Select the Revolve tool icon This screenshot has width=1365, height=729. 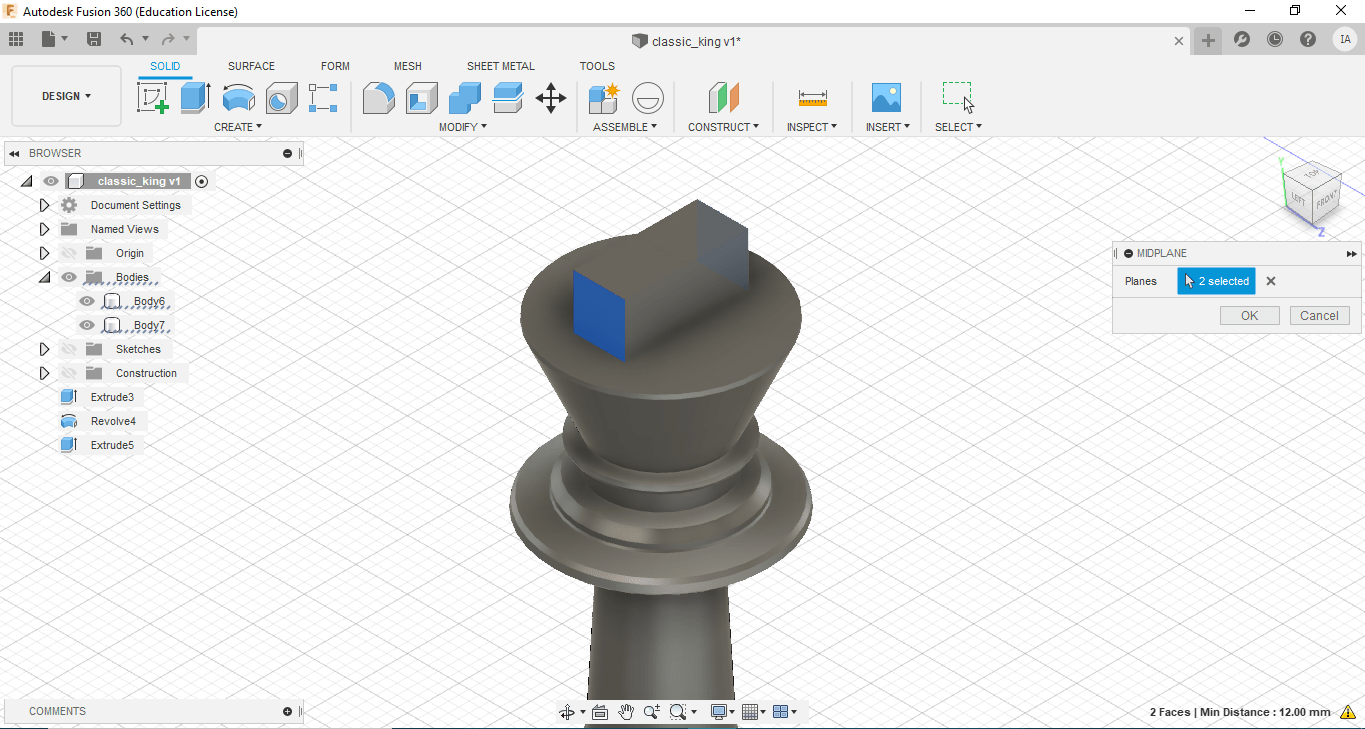(x=238, y=98)
